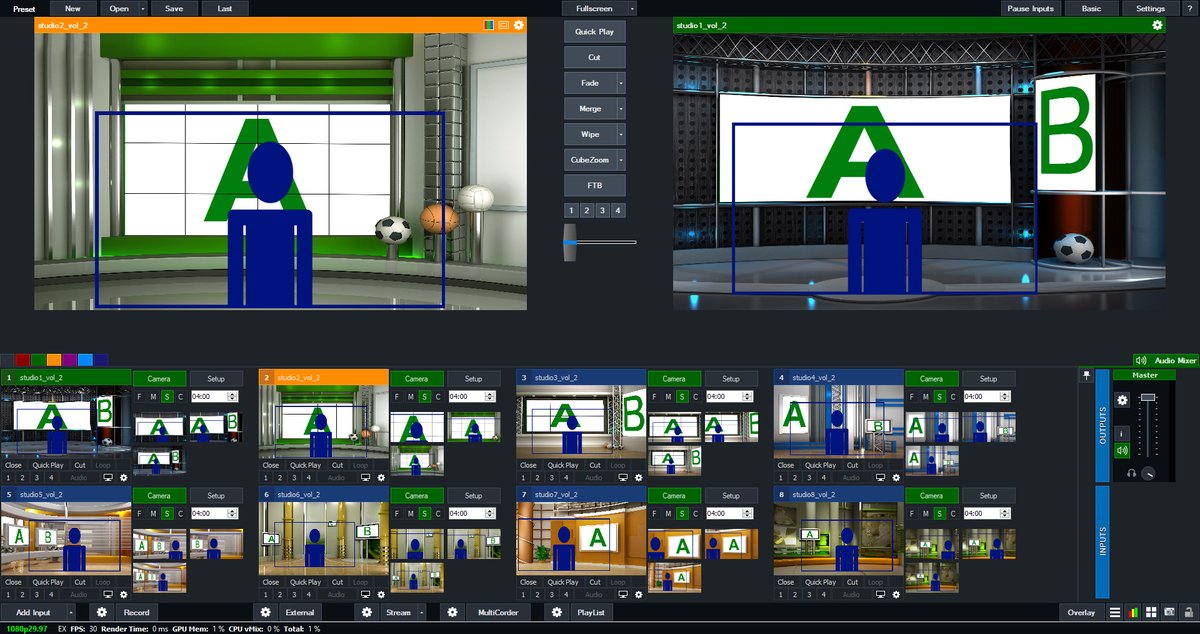Open Setup tab for input 8 studio8_vol_2

988,495
